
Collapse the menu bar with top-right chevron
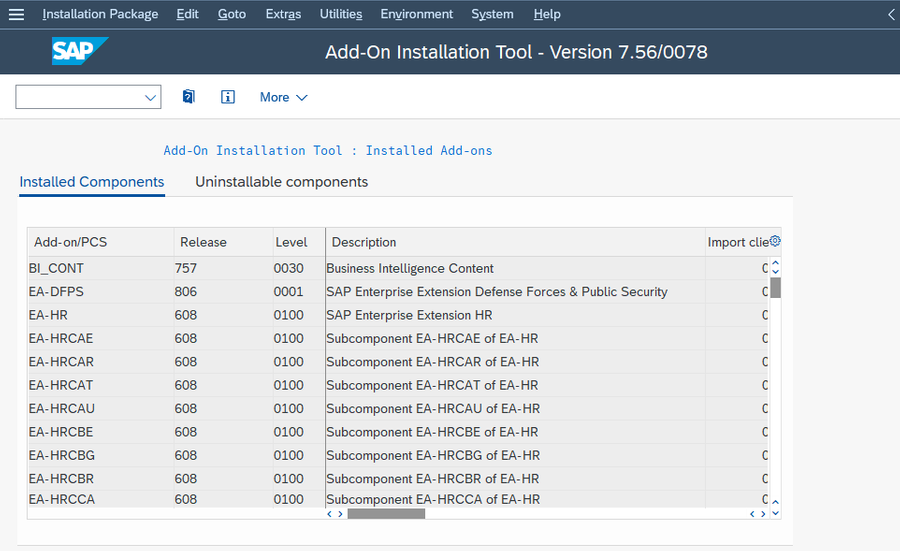891,14
